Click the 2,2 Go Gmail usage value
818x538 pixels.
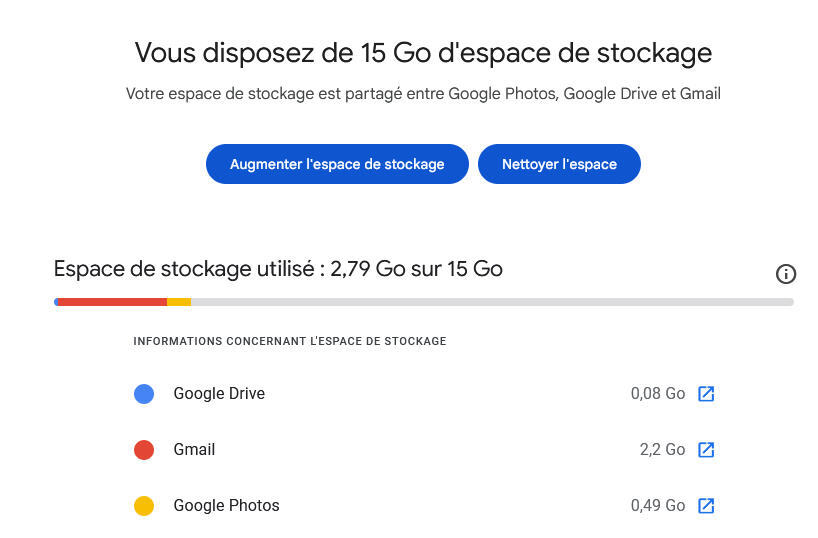tap(662, 450)
